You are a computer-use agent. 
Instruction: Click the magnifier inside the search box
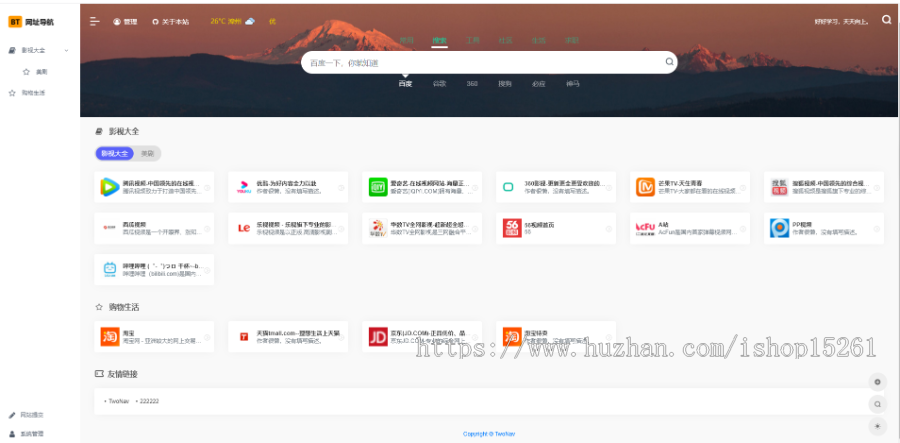point(669,62)
